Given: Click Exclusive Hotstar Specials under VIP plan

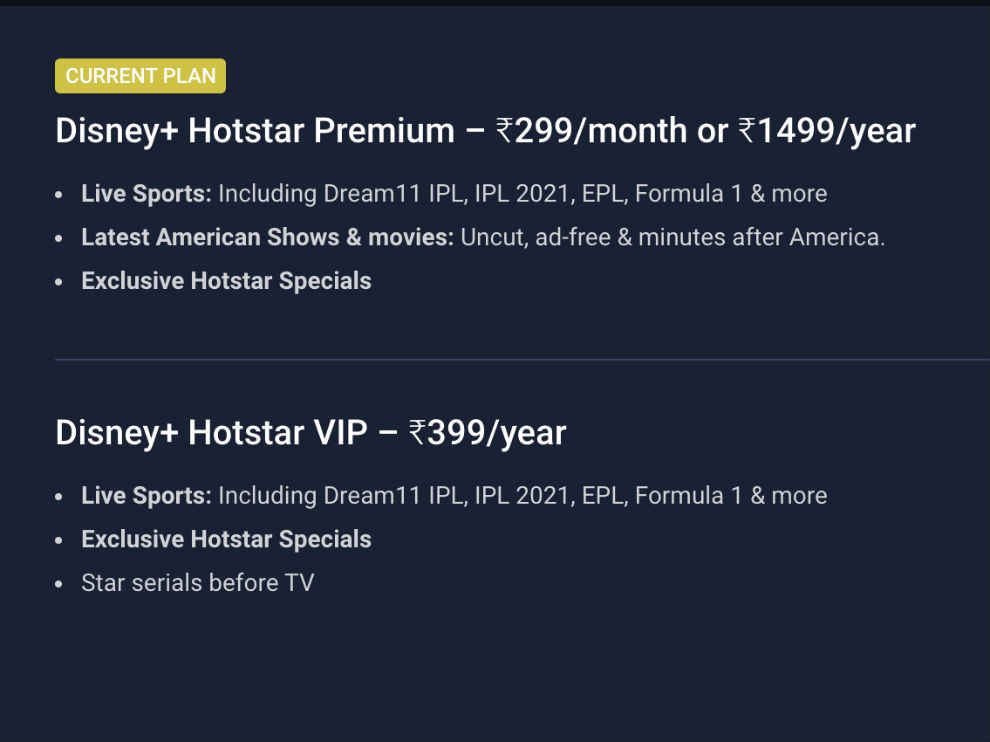Looking at the screenshot, I should pos(227,539).
